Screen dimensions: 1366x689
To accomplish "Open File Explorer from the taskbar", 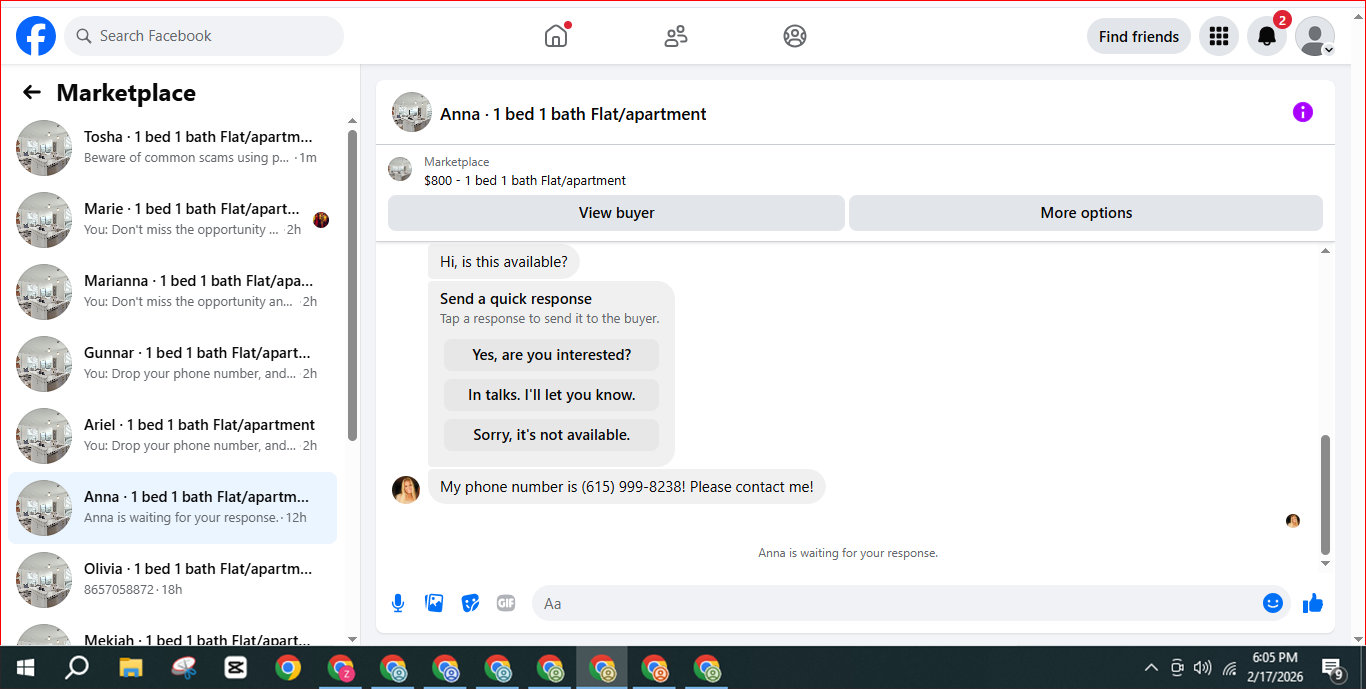I will [x=131, y=667].
